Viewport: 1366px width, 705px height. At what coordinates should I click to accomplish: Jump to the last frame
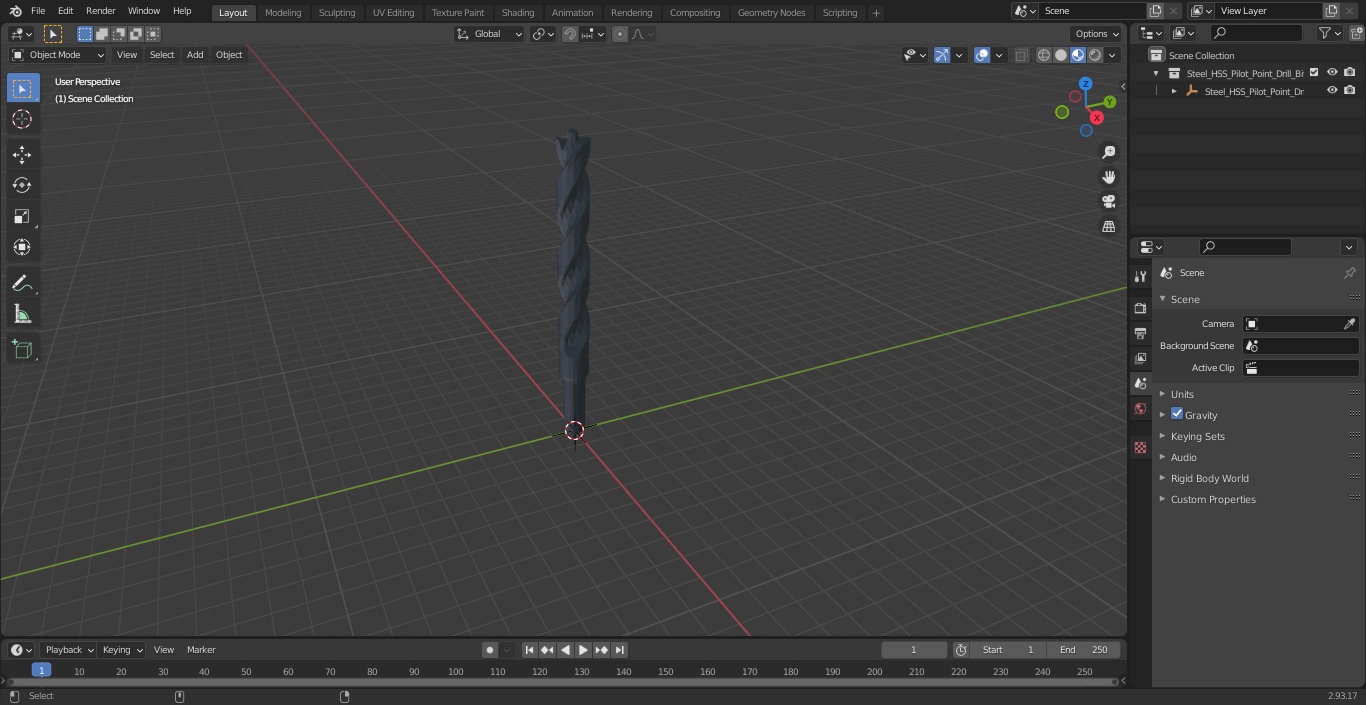pos(619,650)
